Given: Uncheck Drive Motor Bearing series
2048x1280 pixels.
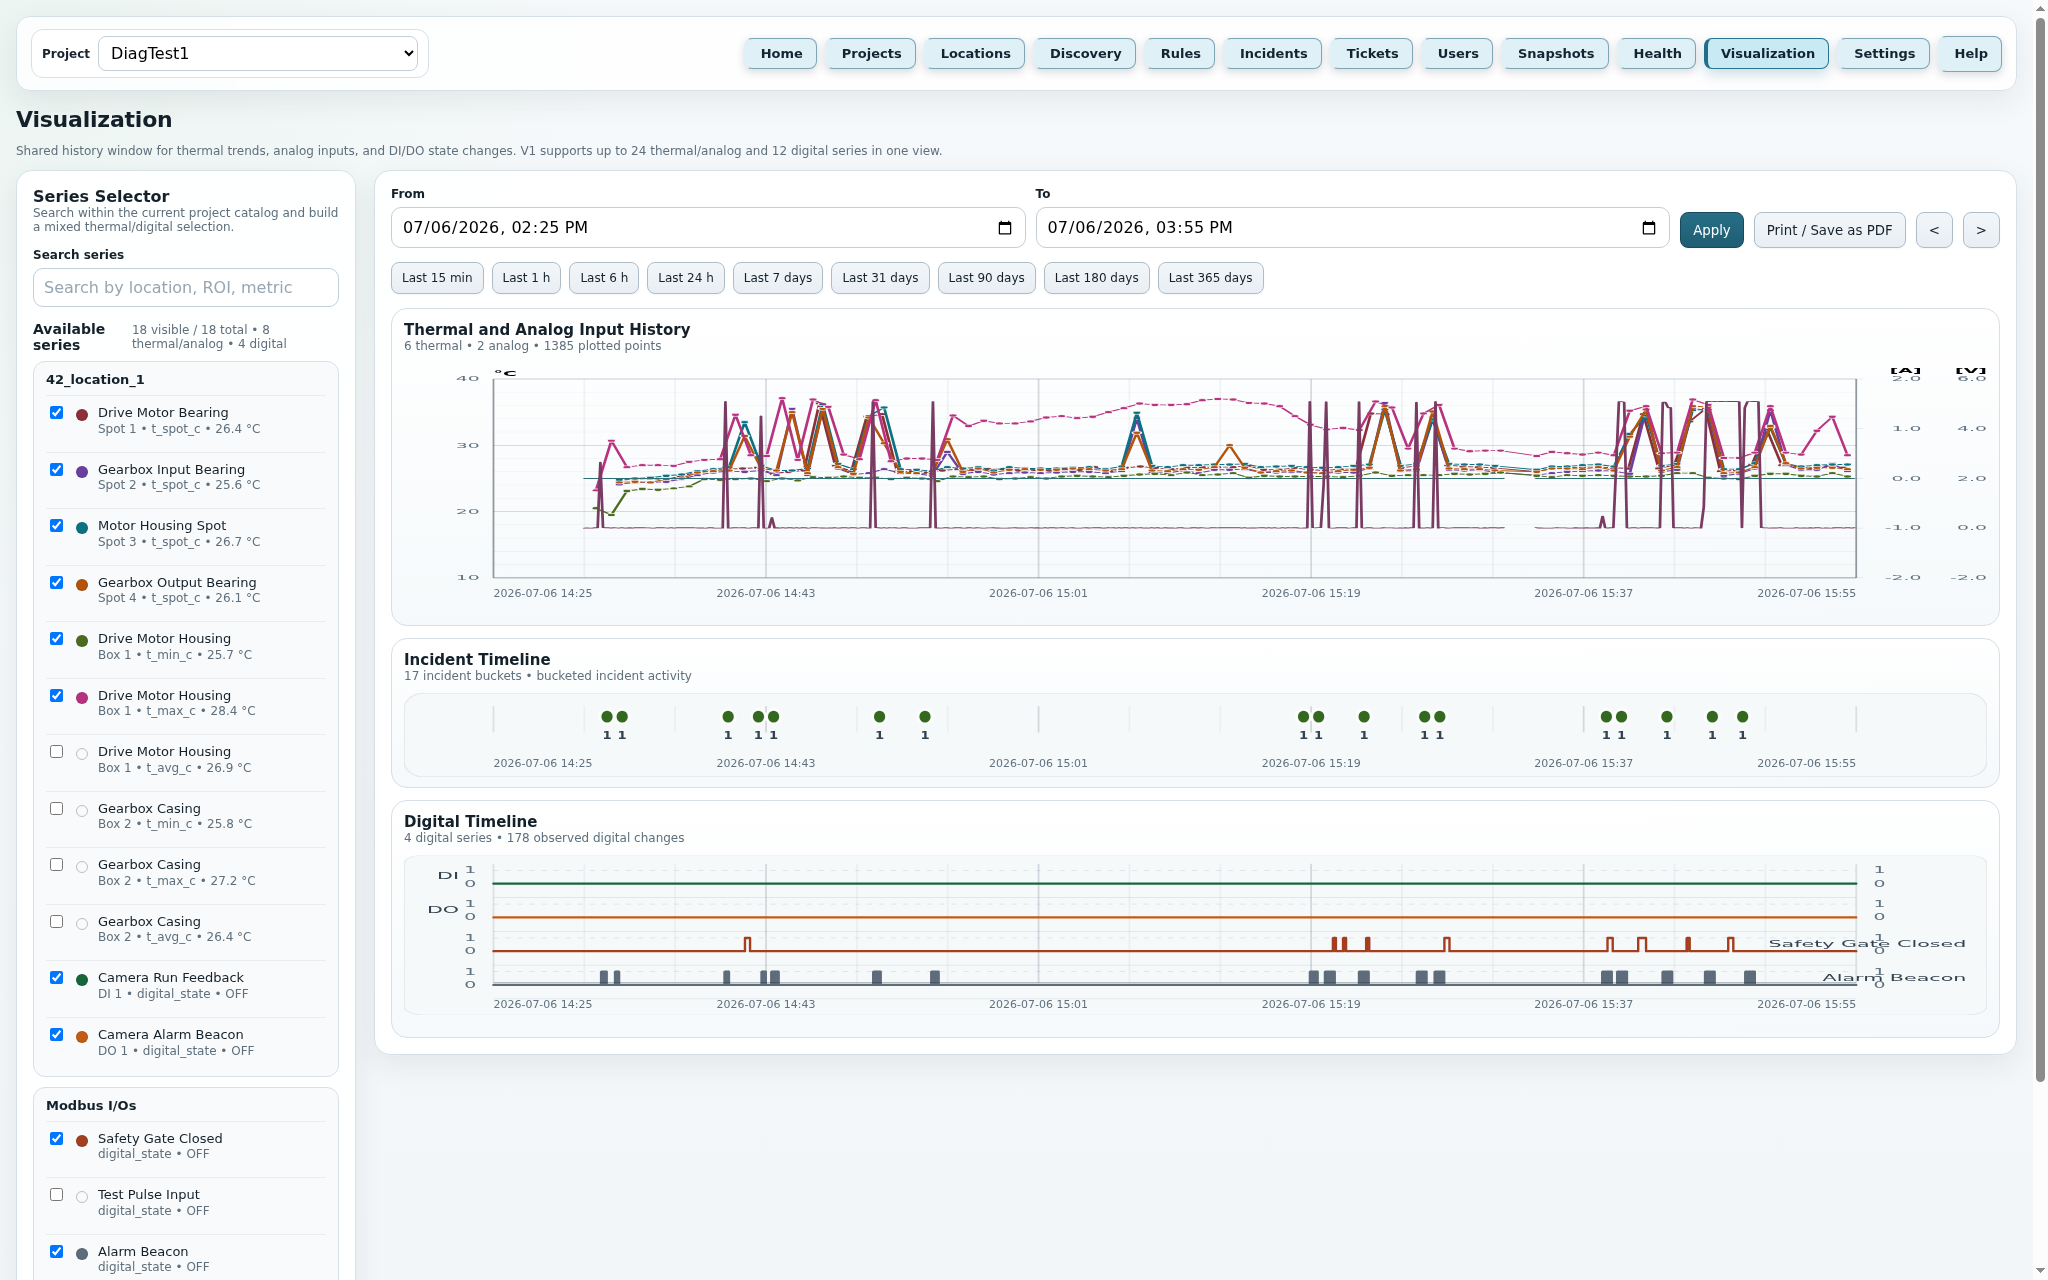Looking at the screenshot, I should [56, 413].
